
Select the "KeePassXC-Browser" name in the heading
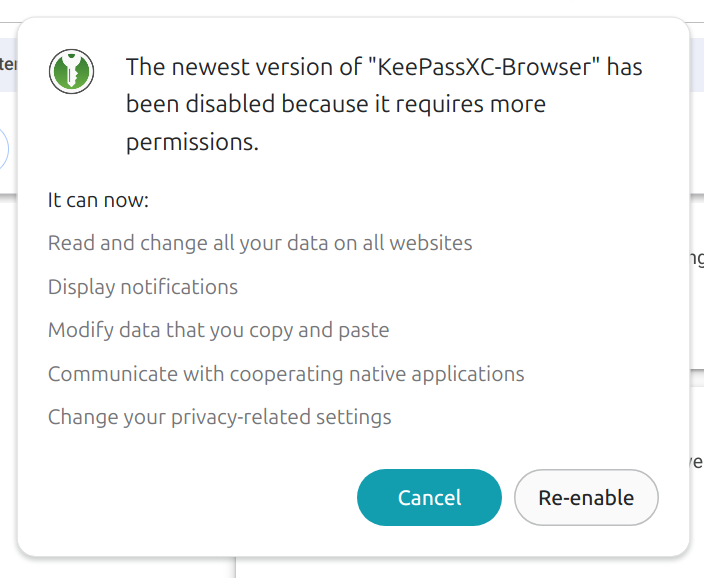(484, 67)
